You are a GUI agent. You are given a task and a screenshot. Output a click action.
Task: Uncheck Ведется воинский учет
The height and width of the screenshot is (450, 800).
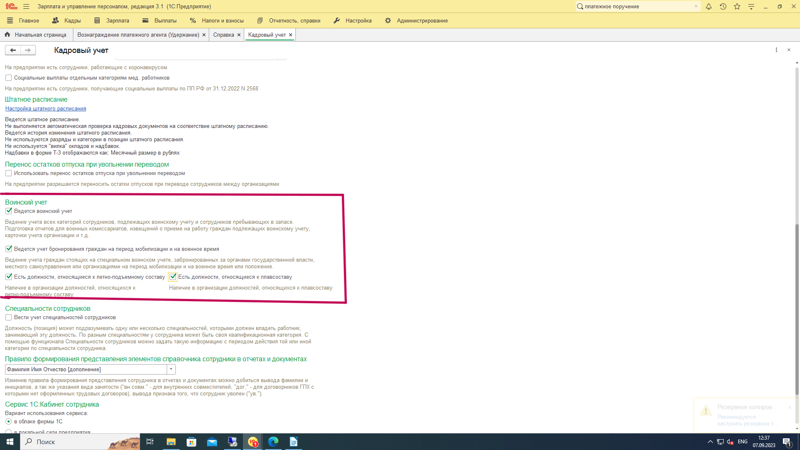(x=9, y=211)
